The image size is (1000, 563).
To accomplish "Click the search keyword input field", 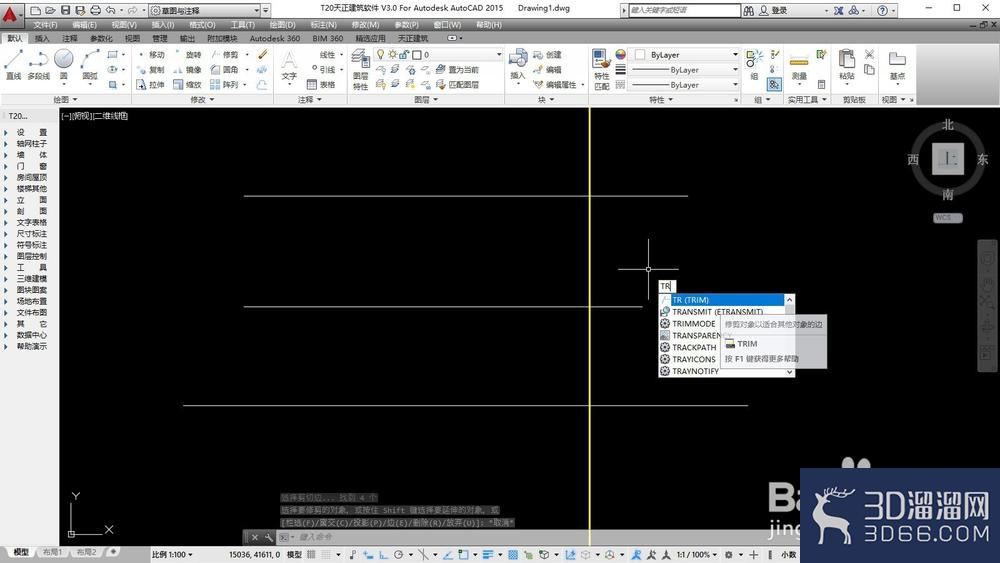I will [684, 10].
